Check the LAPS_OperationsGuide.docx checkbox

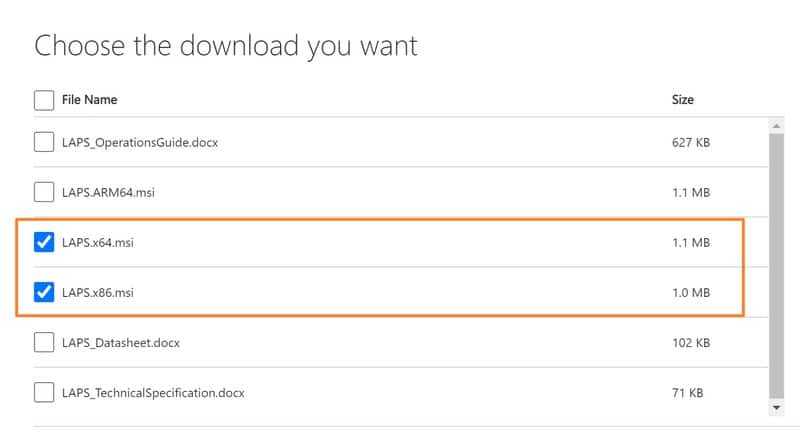[x=44, y=142]
